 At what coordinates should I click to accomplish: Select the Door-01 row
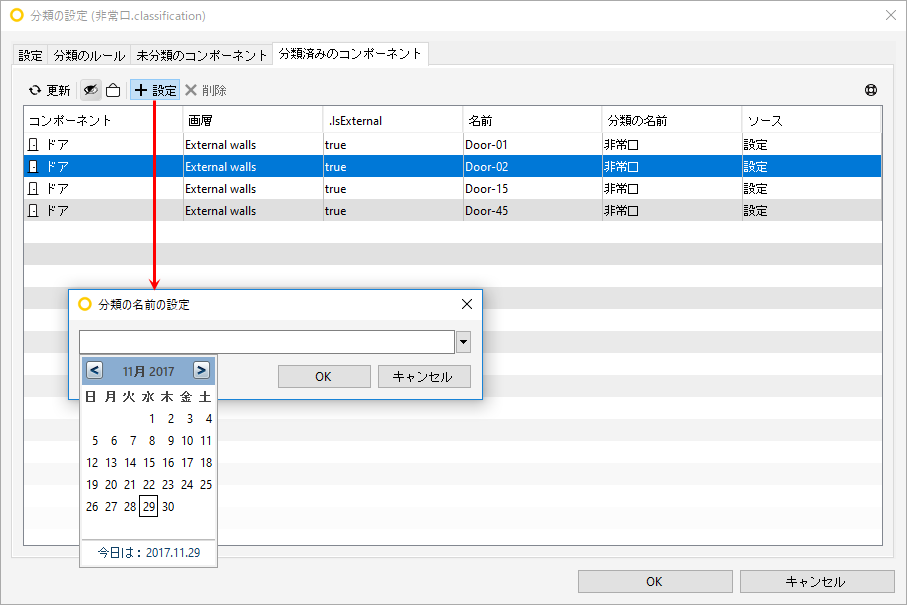point(453,145)
